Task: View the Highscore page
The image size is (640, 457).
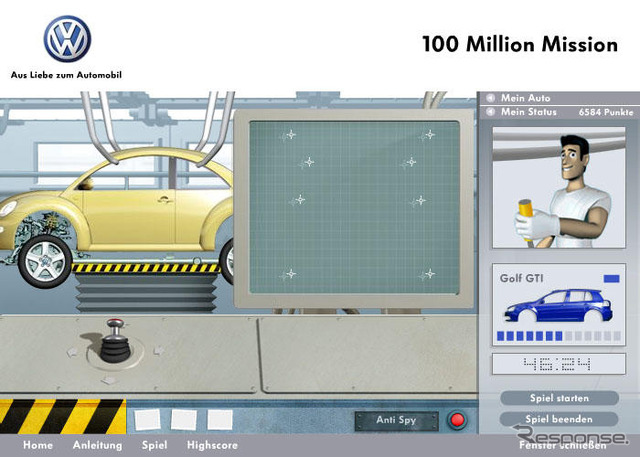Action: (212, 445)
